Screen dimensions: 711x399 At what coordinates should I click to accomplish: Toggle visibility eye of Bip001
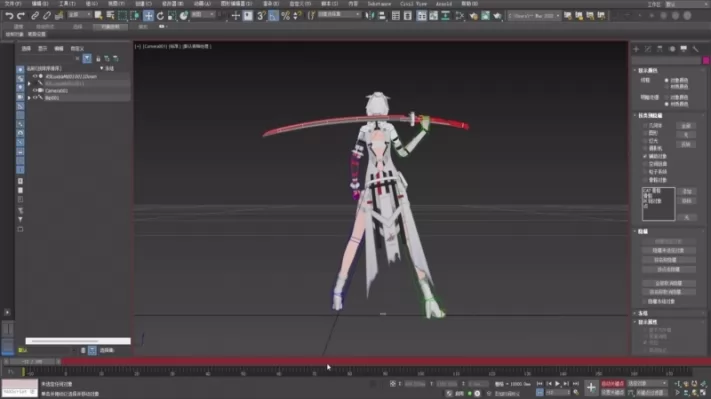point(35,97)
